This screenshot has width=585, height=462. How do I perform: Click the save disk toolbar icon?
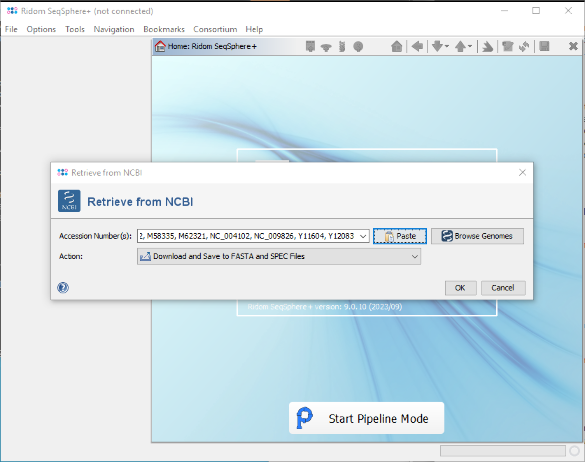coord(544,46)
